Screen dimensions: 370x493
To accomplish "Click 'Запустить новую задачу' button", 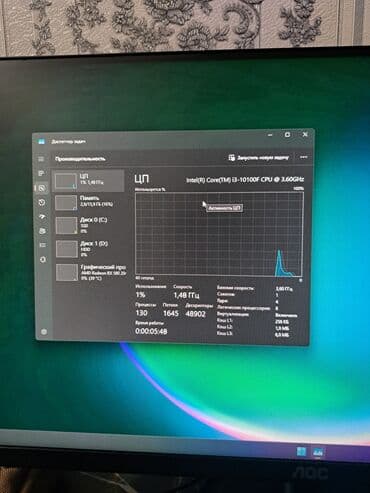I will pyautogui.click(x=258, y=158).
